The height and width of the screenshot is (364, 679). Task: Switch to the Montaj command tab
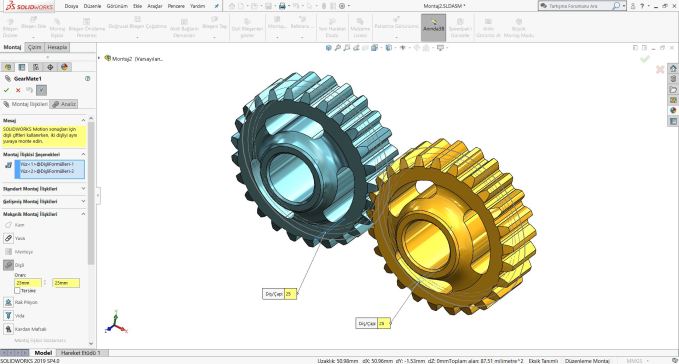(x=12, y=47)
